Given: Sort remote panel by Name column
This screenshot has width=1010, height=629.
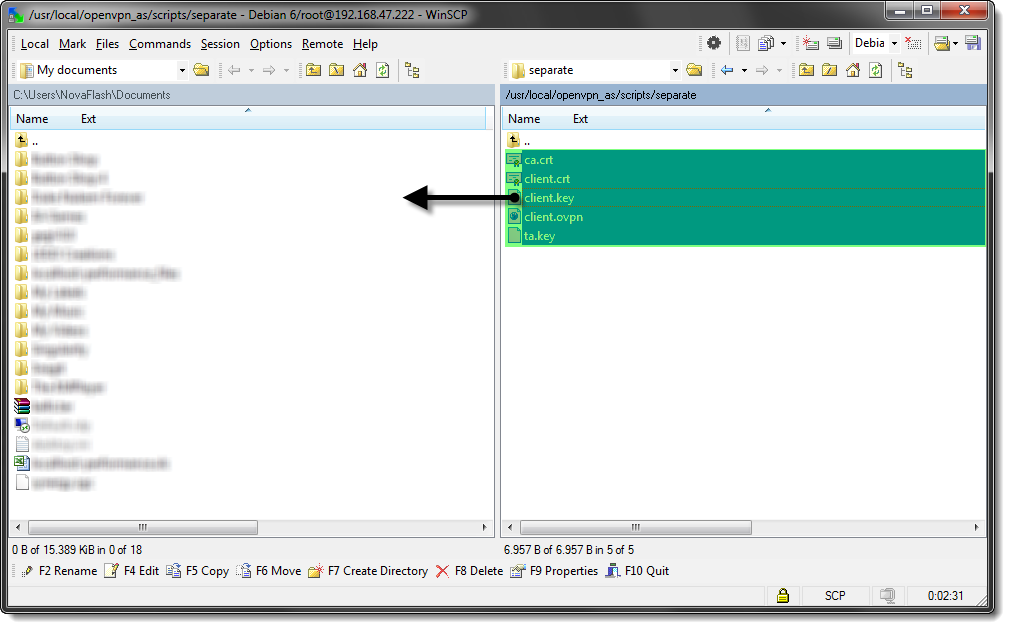Looking at the screenshot, I should (524, 119).
